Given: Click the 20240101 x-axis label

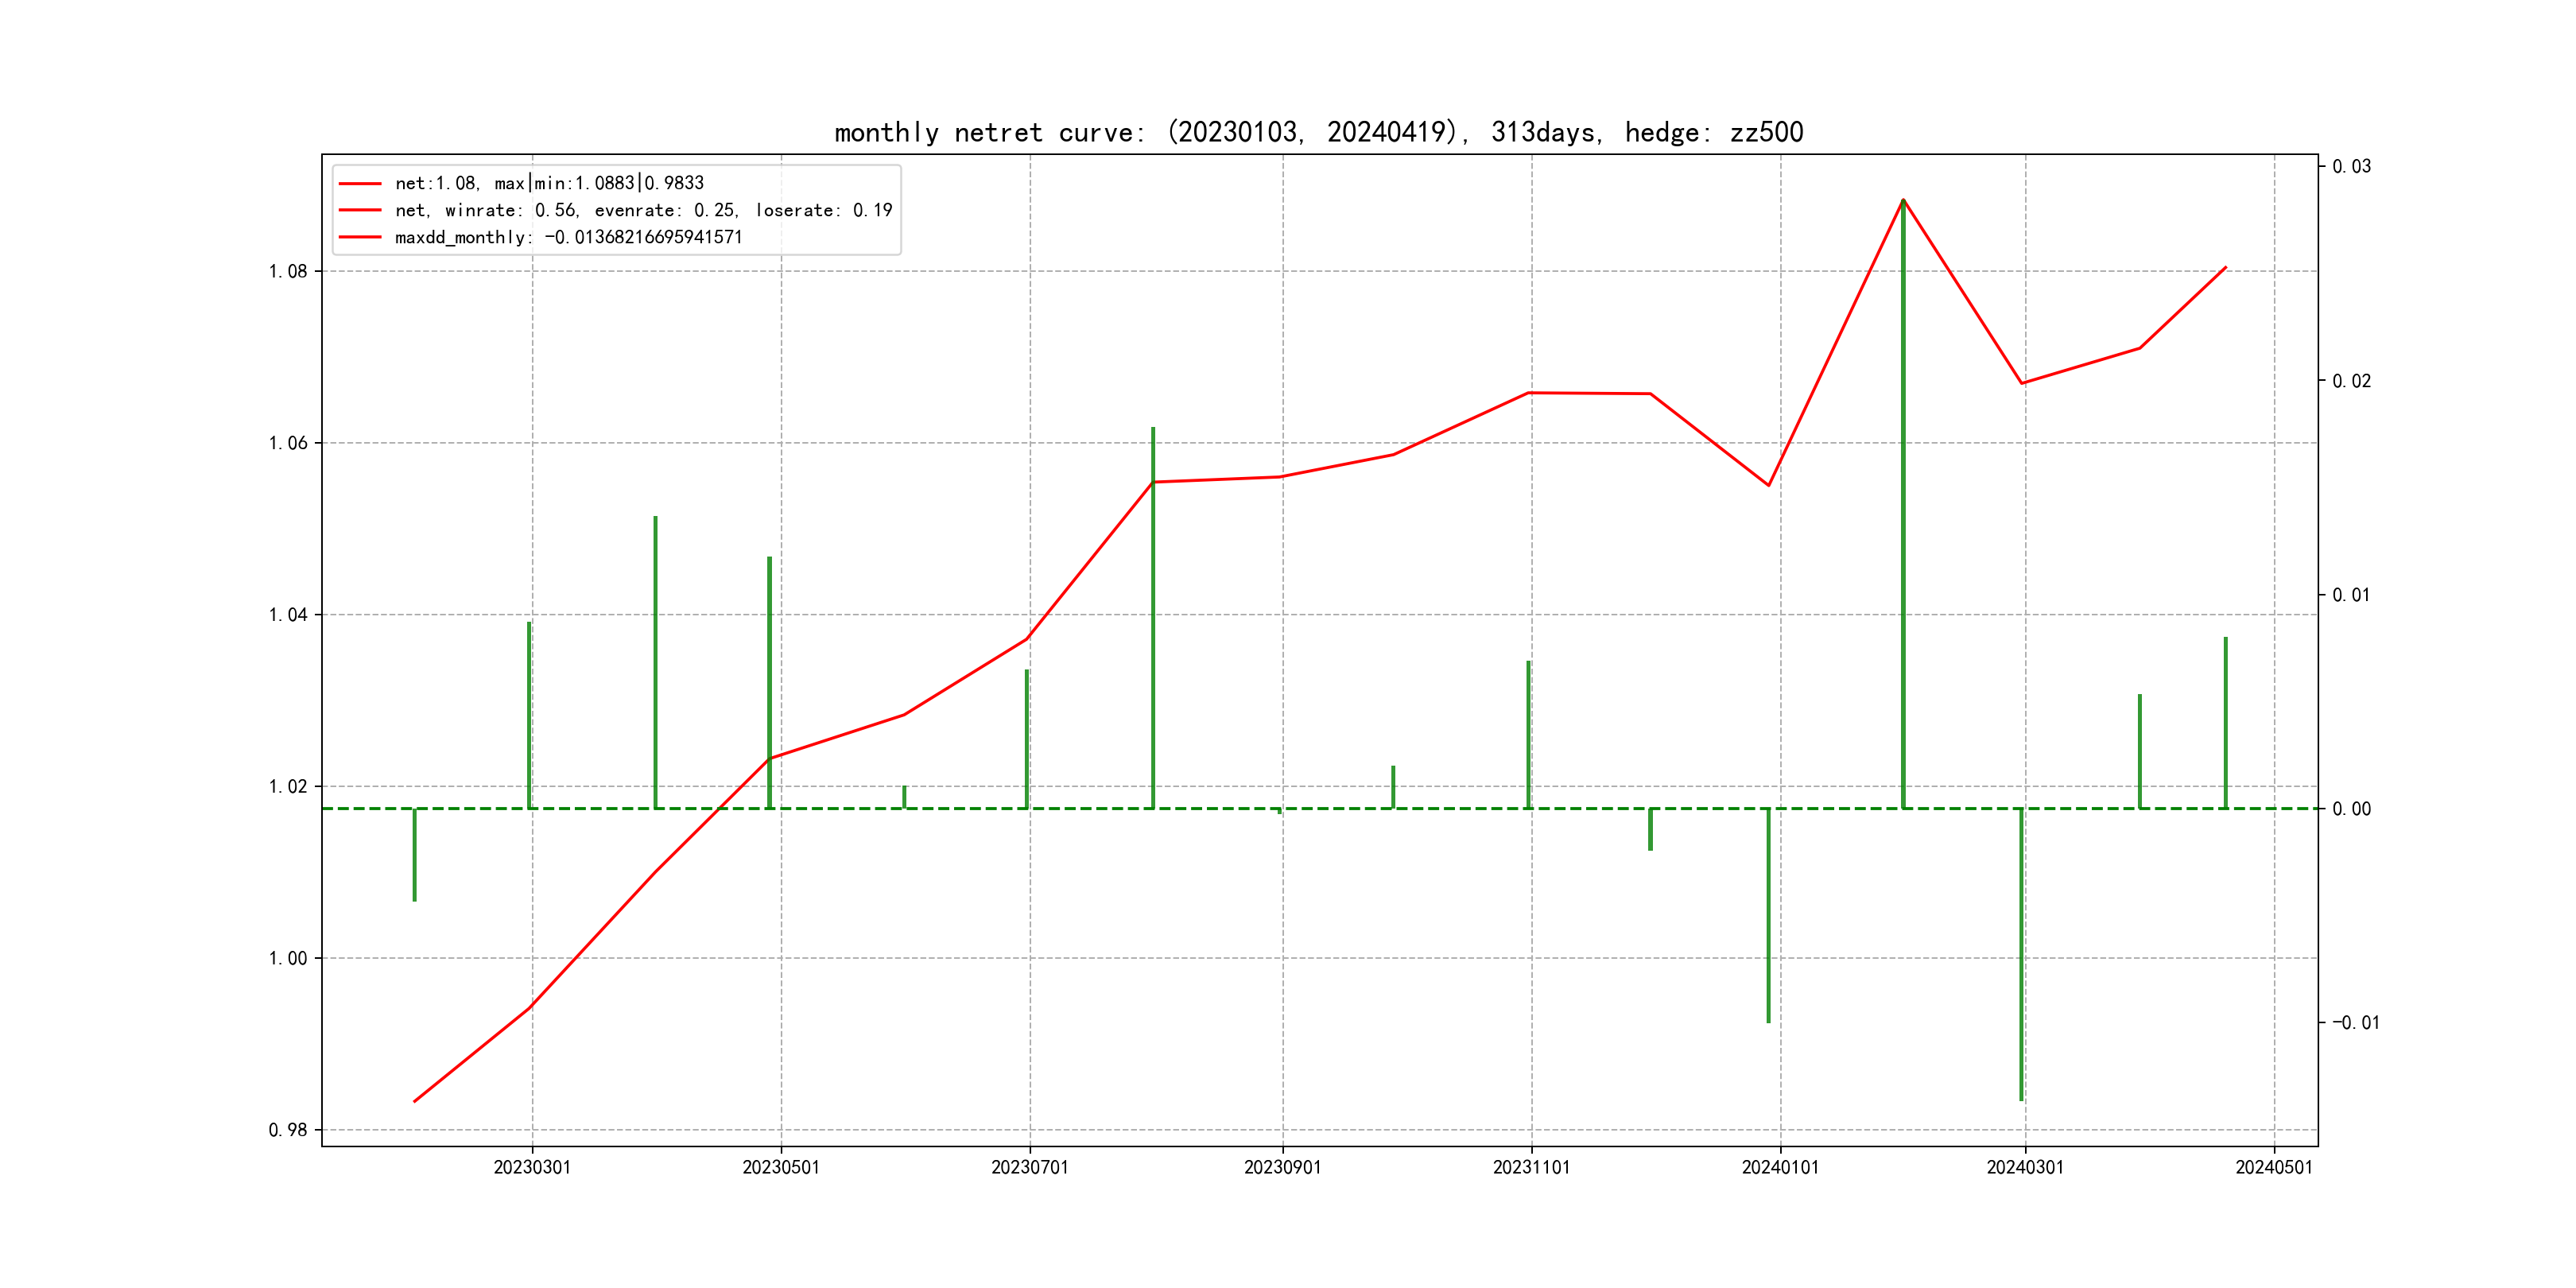Looking at the screenshot, I should coord(1780,1167).
